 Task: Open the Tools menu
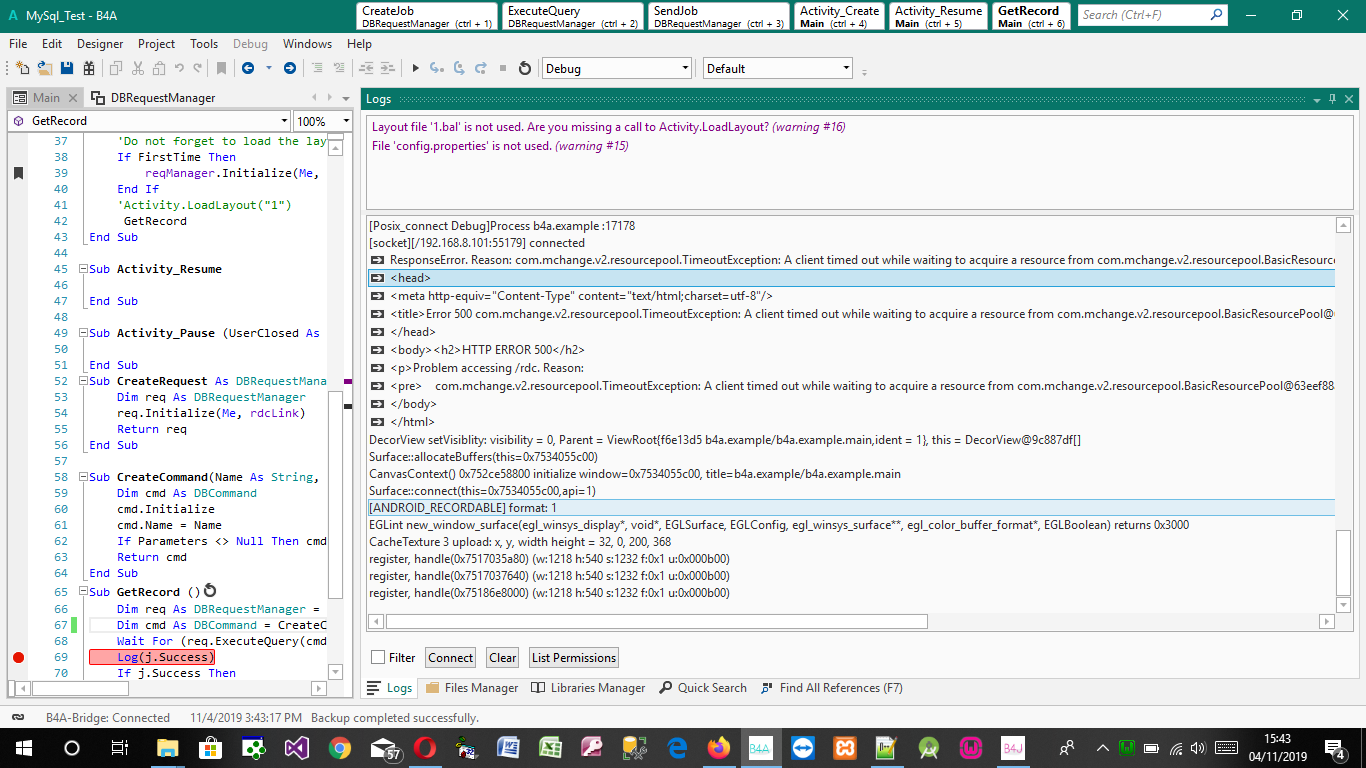tap(204, 43)
